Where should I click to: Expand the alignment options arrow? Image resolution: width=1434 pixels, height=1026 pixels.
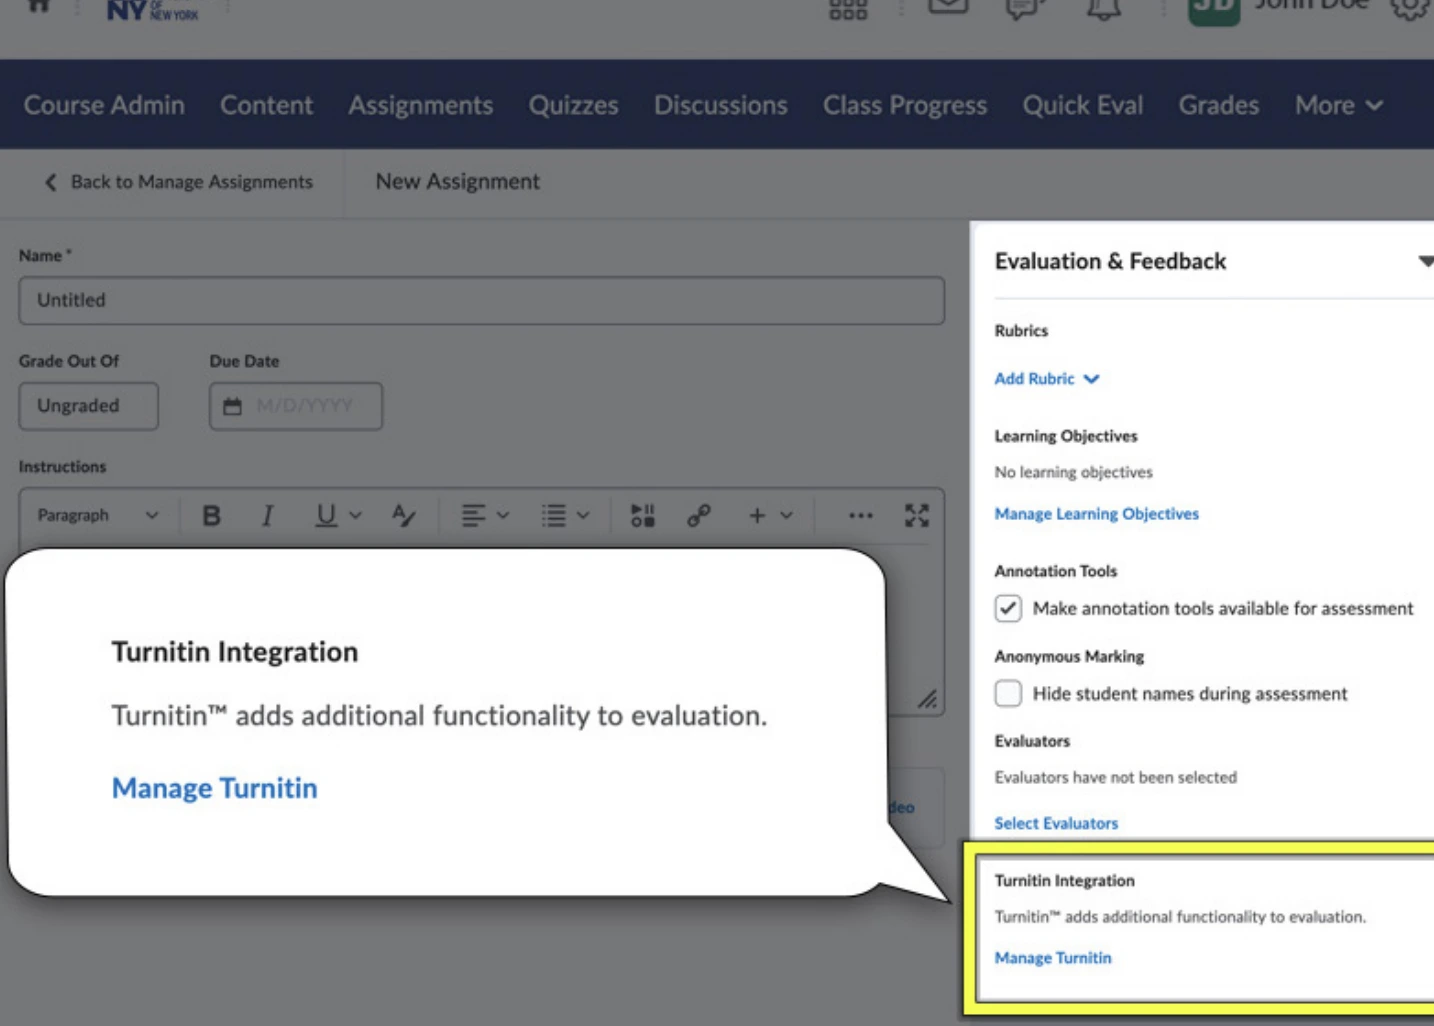pos(503,516)
